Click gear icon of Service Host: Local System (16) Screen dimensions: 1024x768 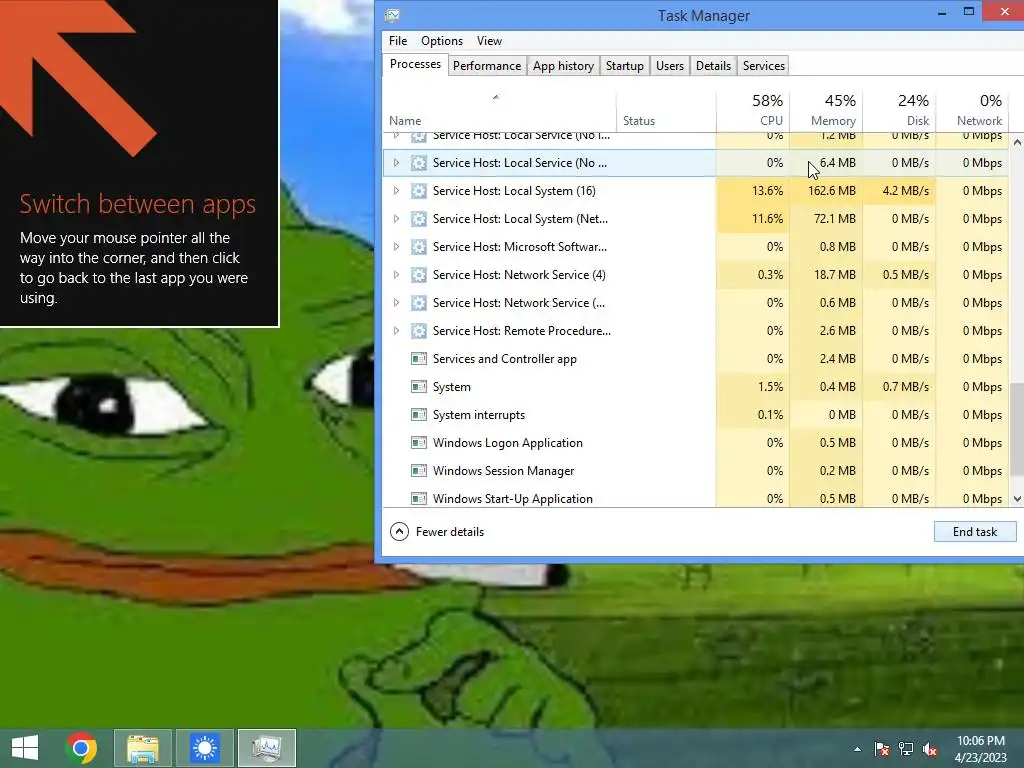(x=419, y=191)
